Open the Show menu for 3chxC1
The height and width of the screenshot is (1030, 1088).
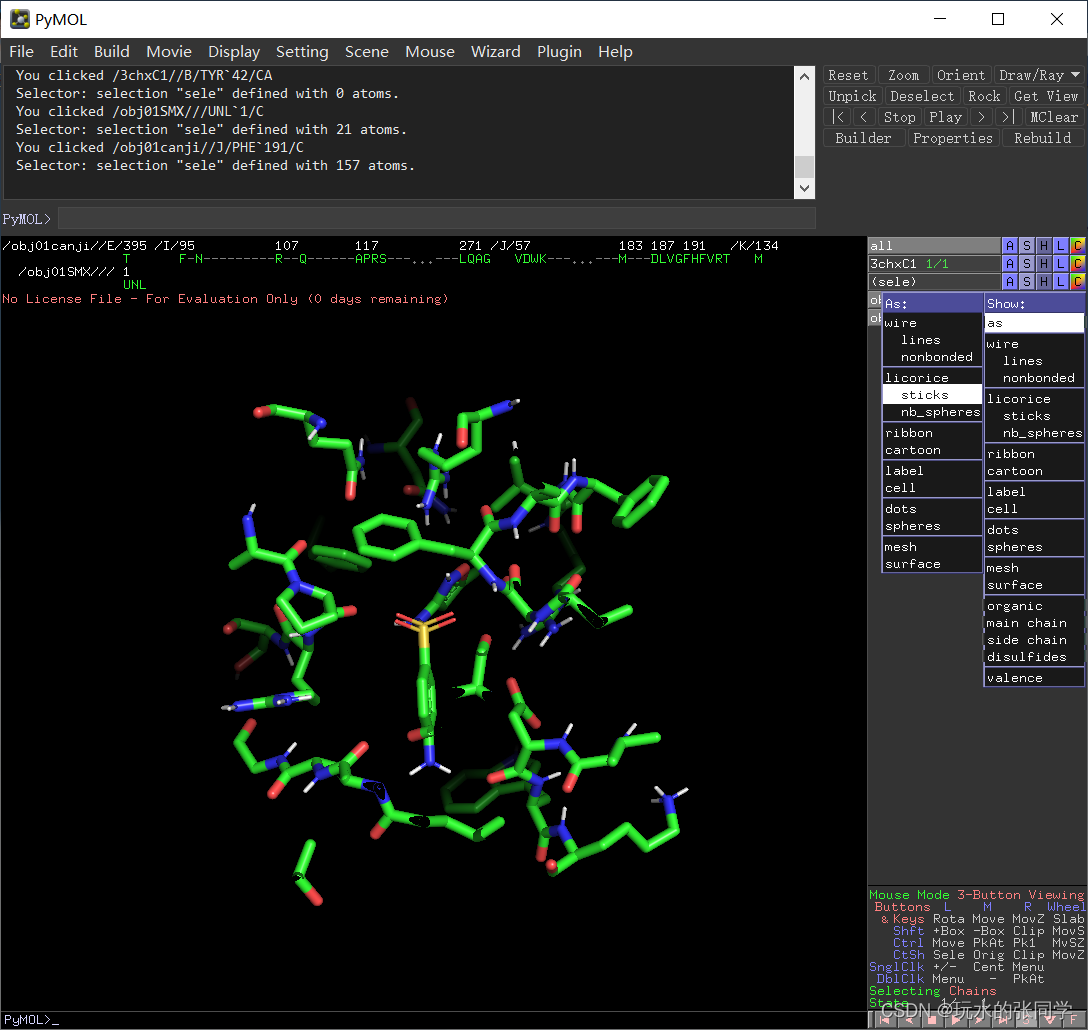(1027, 264)
